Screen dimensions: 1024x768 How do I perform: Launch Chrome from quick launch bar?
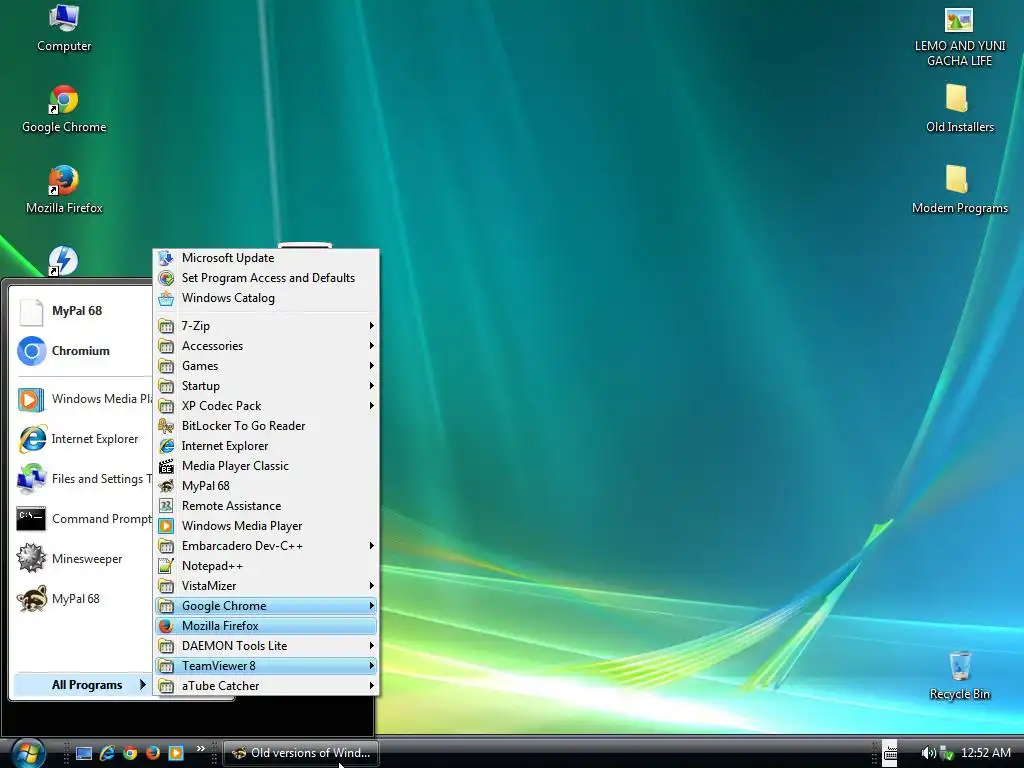(130, 753)
